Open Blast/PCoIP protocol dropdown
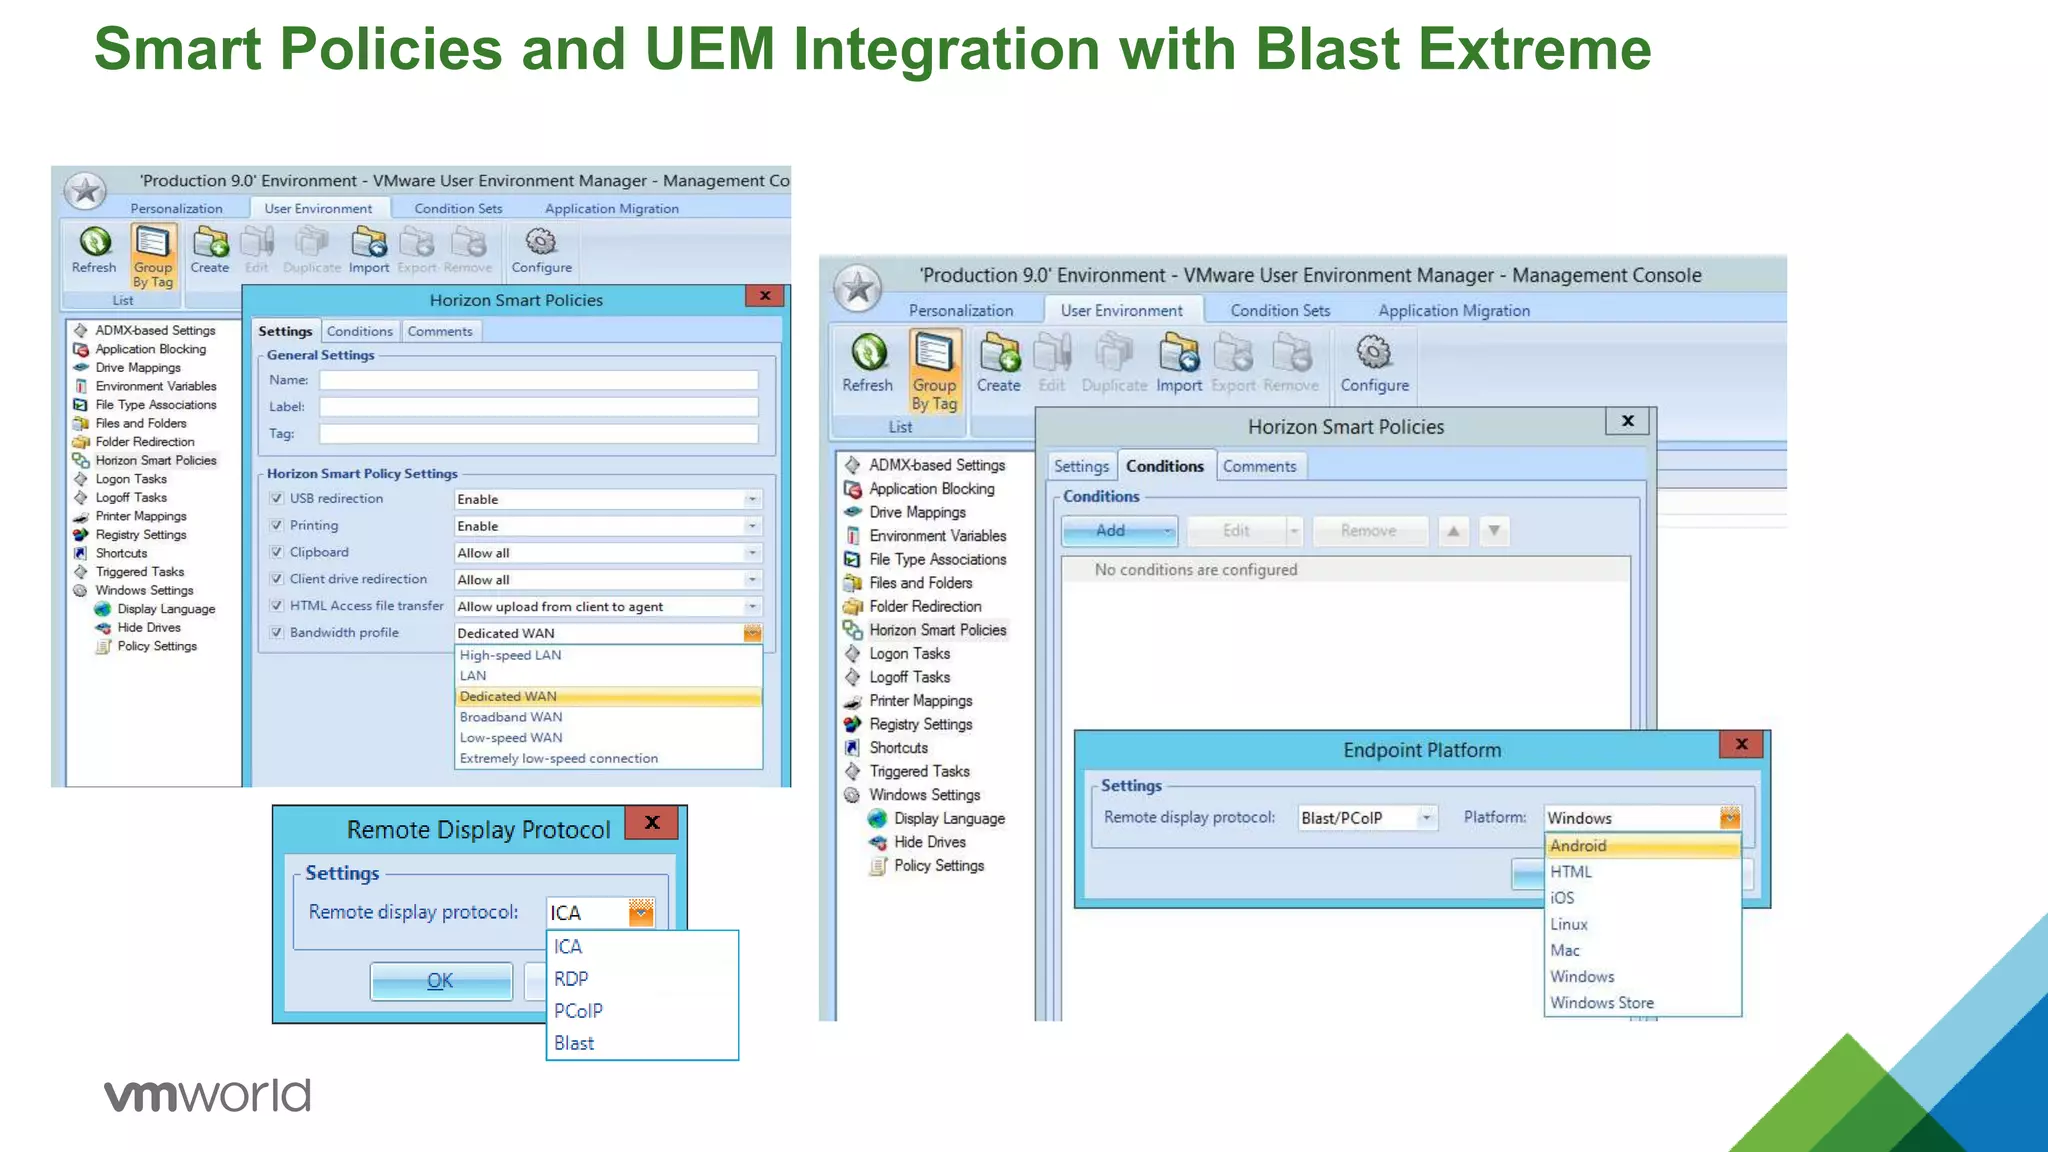This screenshot has height=1152, width=2048. pyautogui.click(x=1427, y=818)
